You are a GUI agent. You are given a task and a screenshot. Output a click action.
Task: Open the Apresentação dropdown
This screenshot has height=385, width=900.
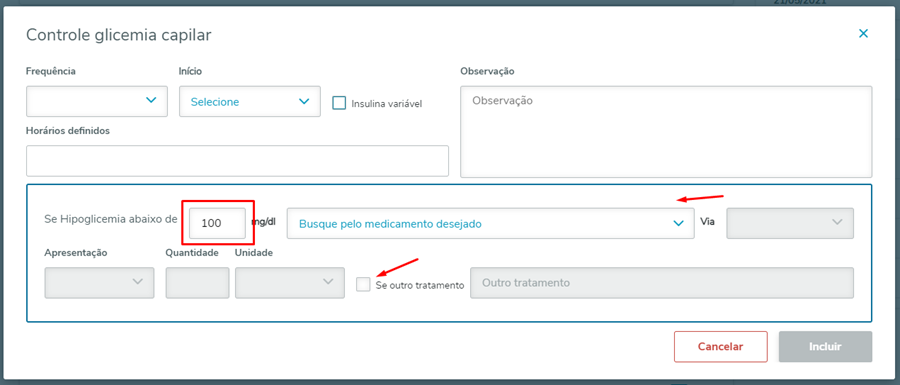pyautogui.click(x=99, y=282)
